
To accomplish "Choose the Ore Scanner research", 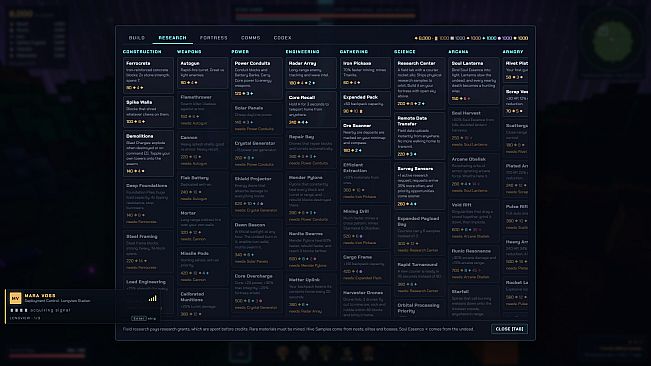I will coord(365,139).
